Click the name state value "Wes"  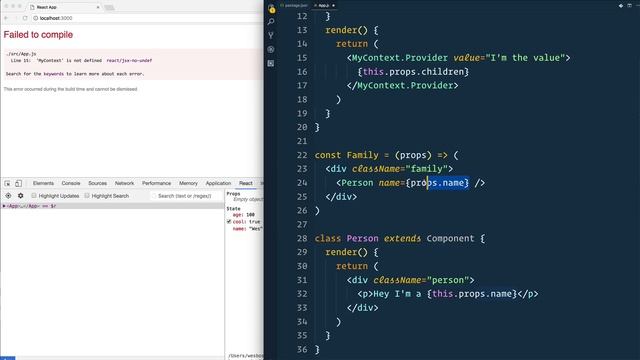click(256, 229)
